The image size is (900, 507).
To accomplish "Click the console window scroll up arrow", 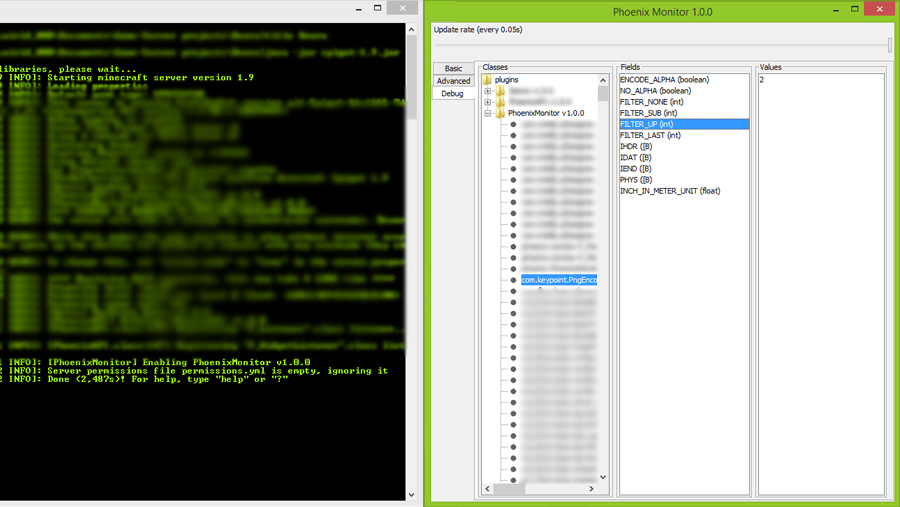I will click(412, 29).
